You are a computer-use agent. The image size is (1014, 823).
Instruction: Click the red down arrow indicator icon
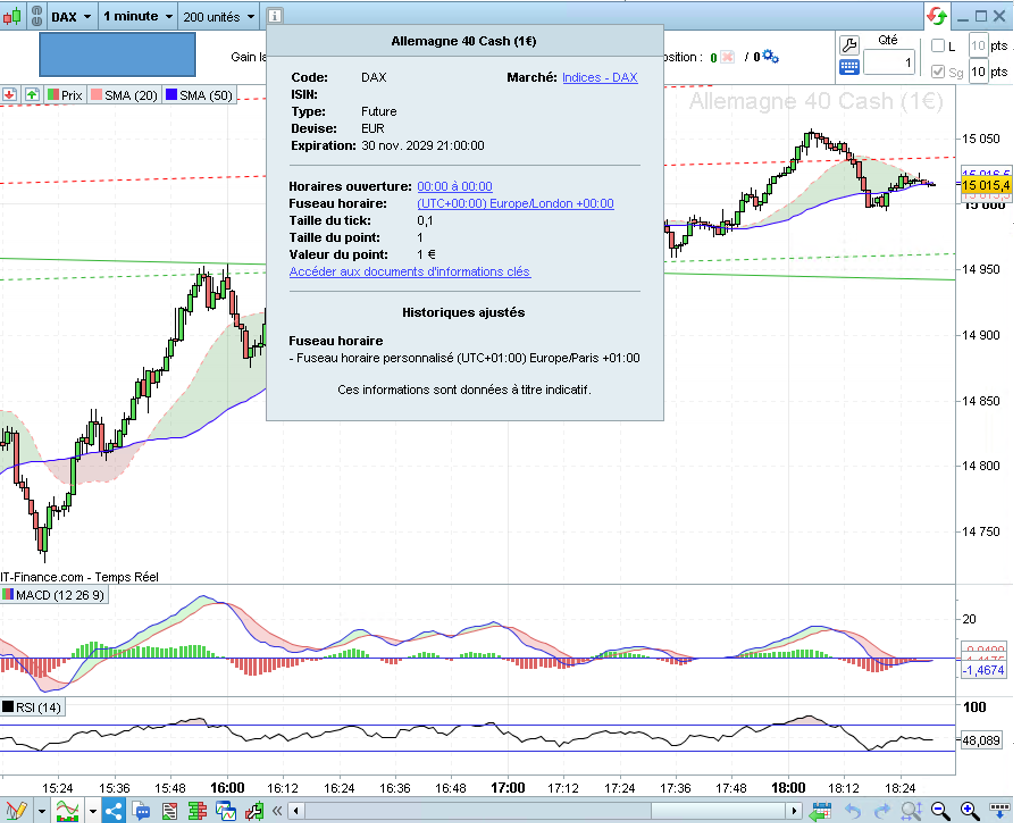point(9,95)
